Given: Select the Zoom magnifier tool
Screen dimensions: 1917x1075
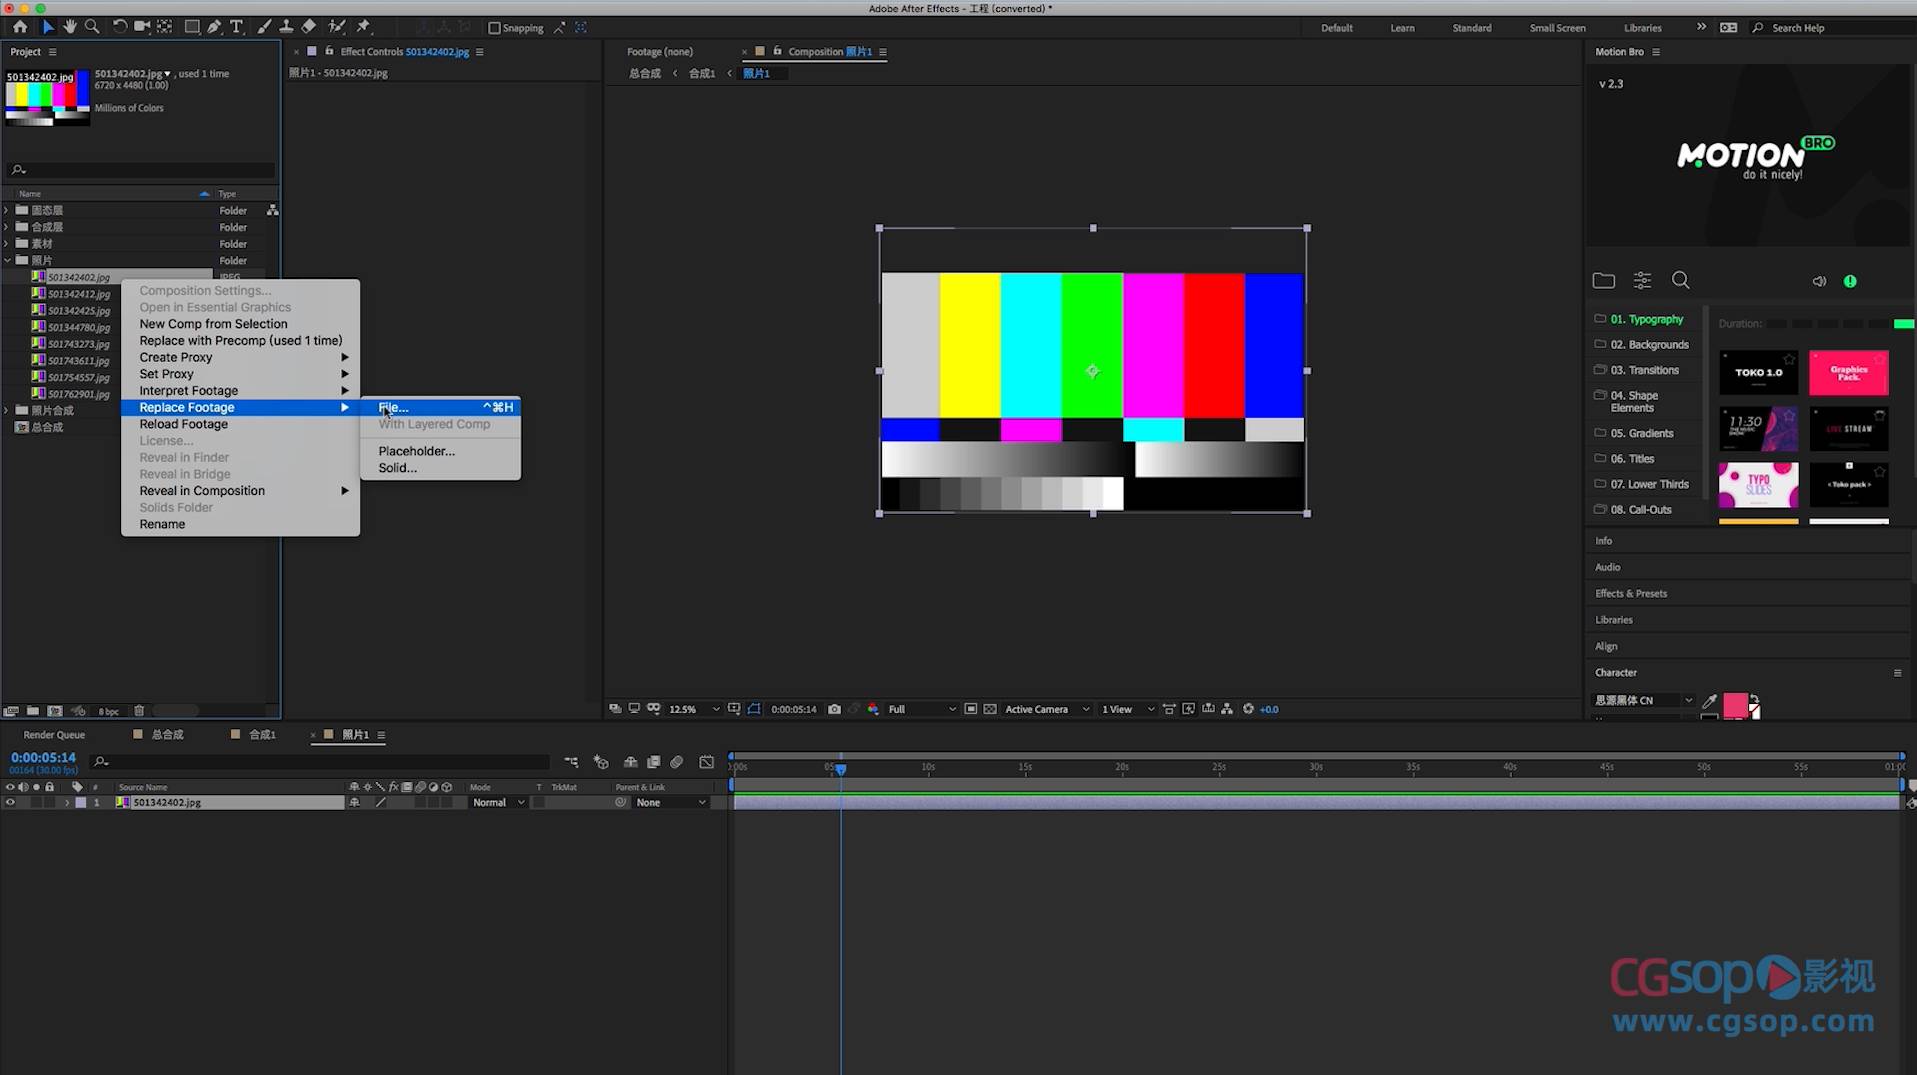Looking at the screenshot, I should click(x=92, y=27).
